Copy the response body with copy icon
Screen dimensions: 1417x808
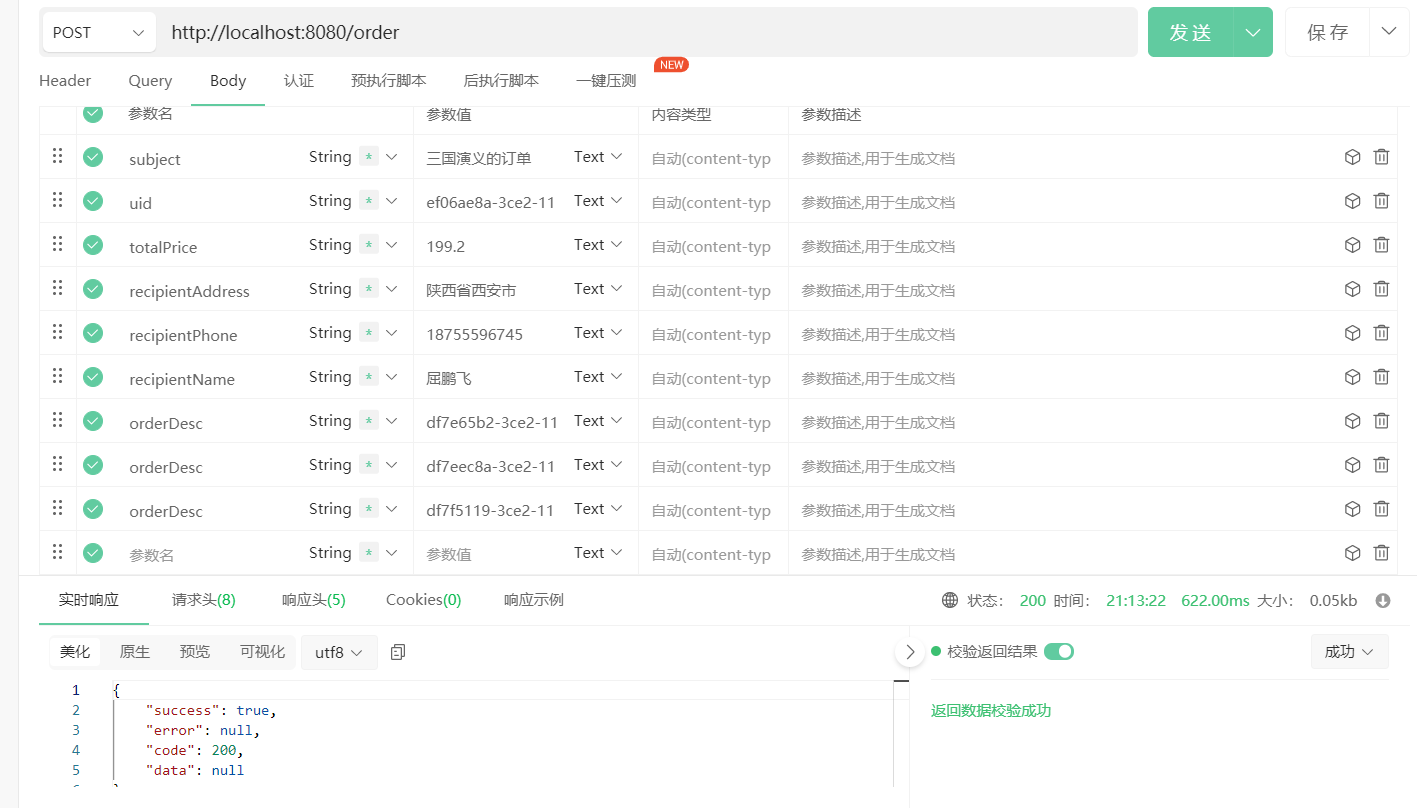coord(398,652)
